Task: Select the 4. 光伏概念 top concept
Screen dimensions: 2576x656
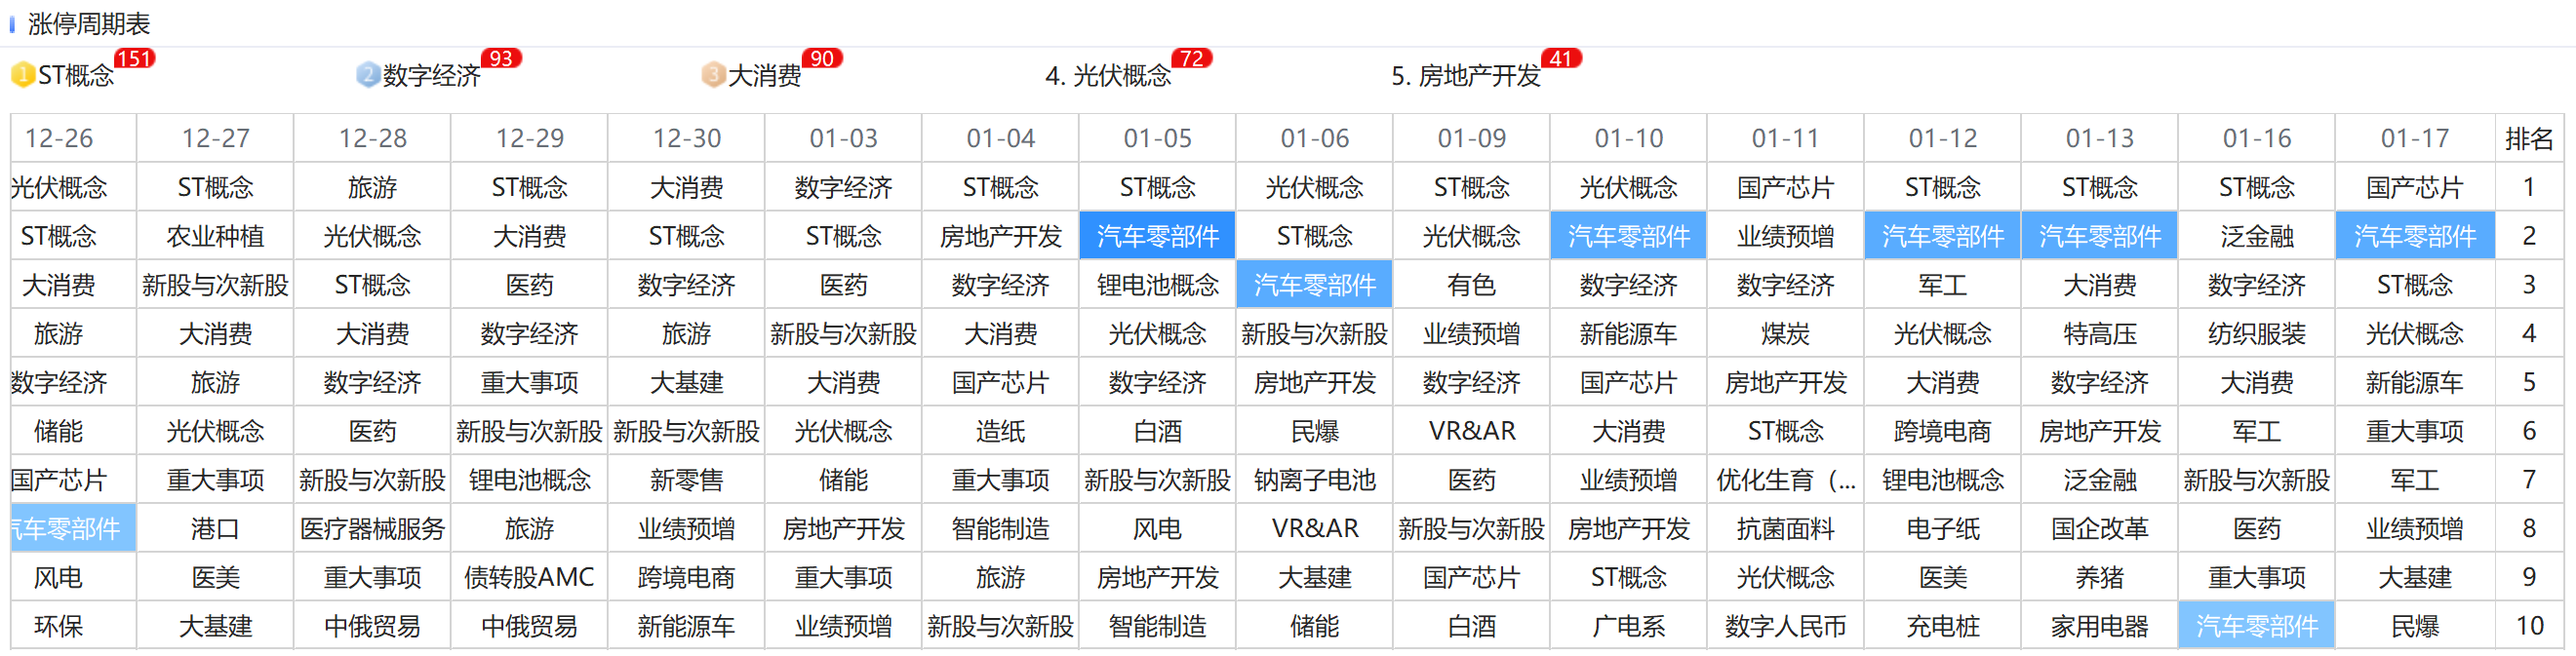Action: pos(1108,76)
